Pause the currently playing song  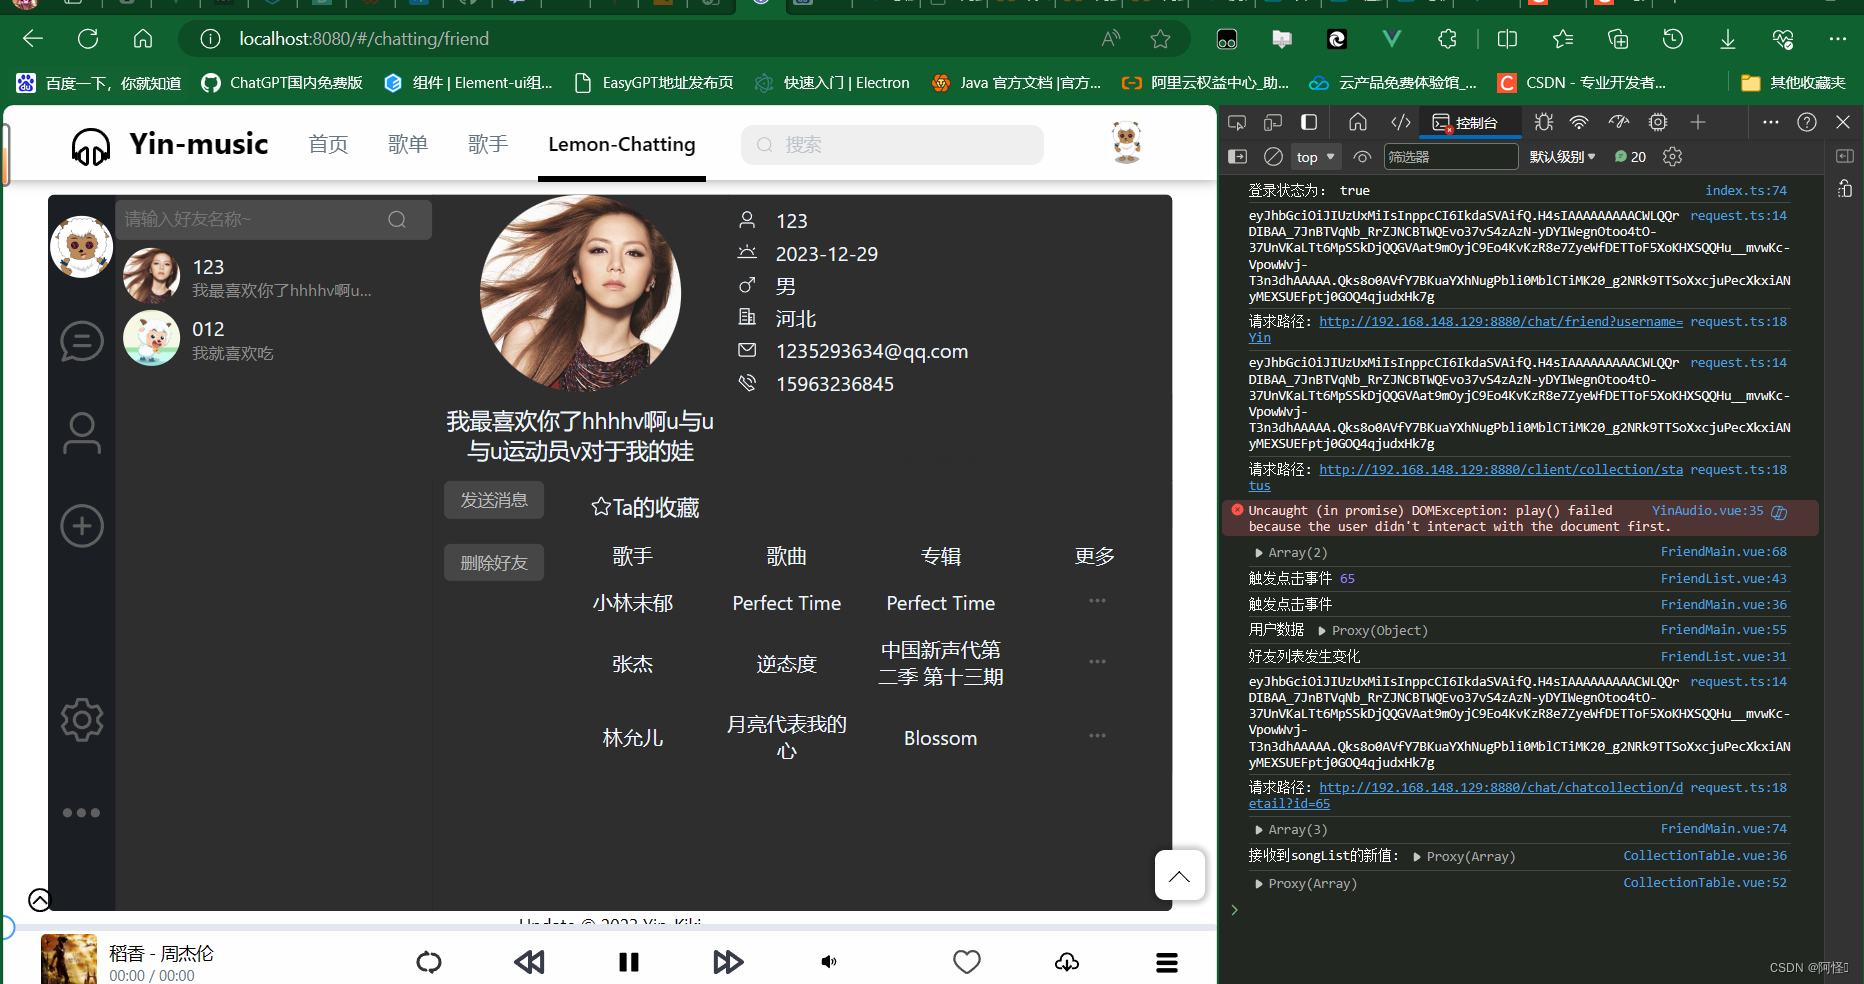click(628, 962)
